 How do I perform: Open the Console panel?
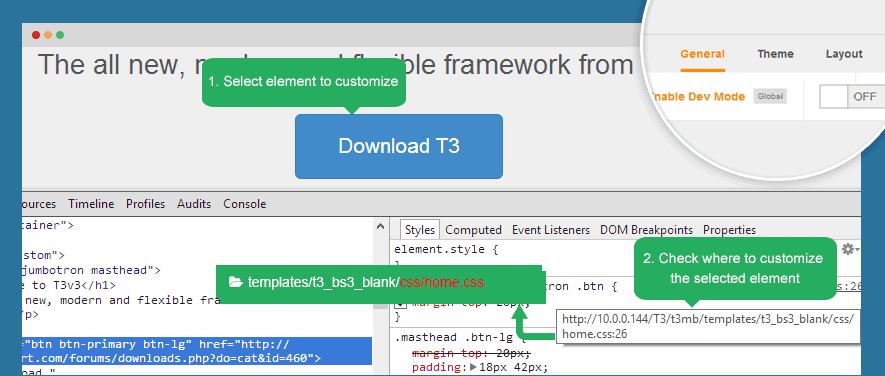point(244,204)
